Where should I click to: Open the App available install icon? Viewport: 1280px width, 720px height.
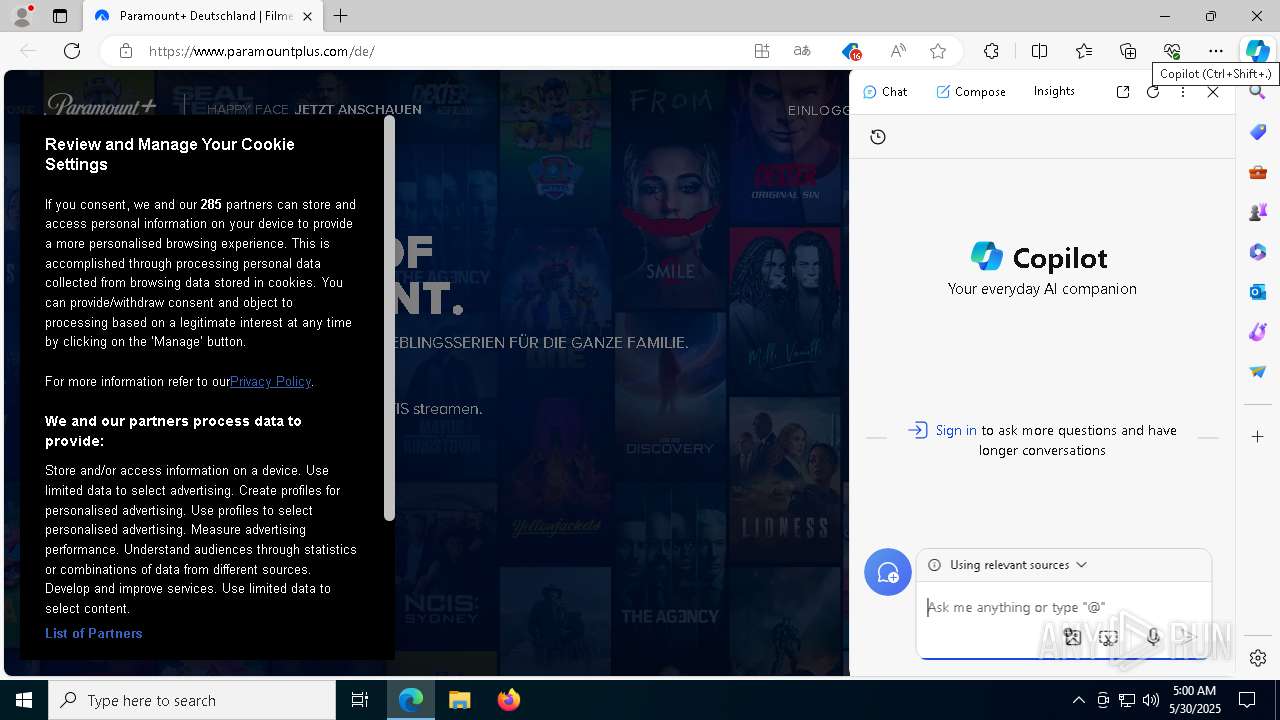tap(762, 51)
